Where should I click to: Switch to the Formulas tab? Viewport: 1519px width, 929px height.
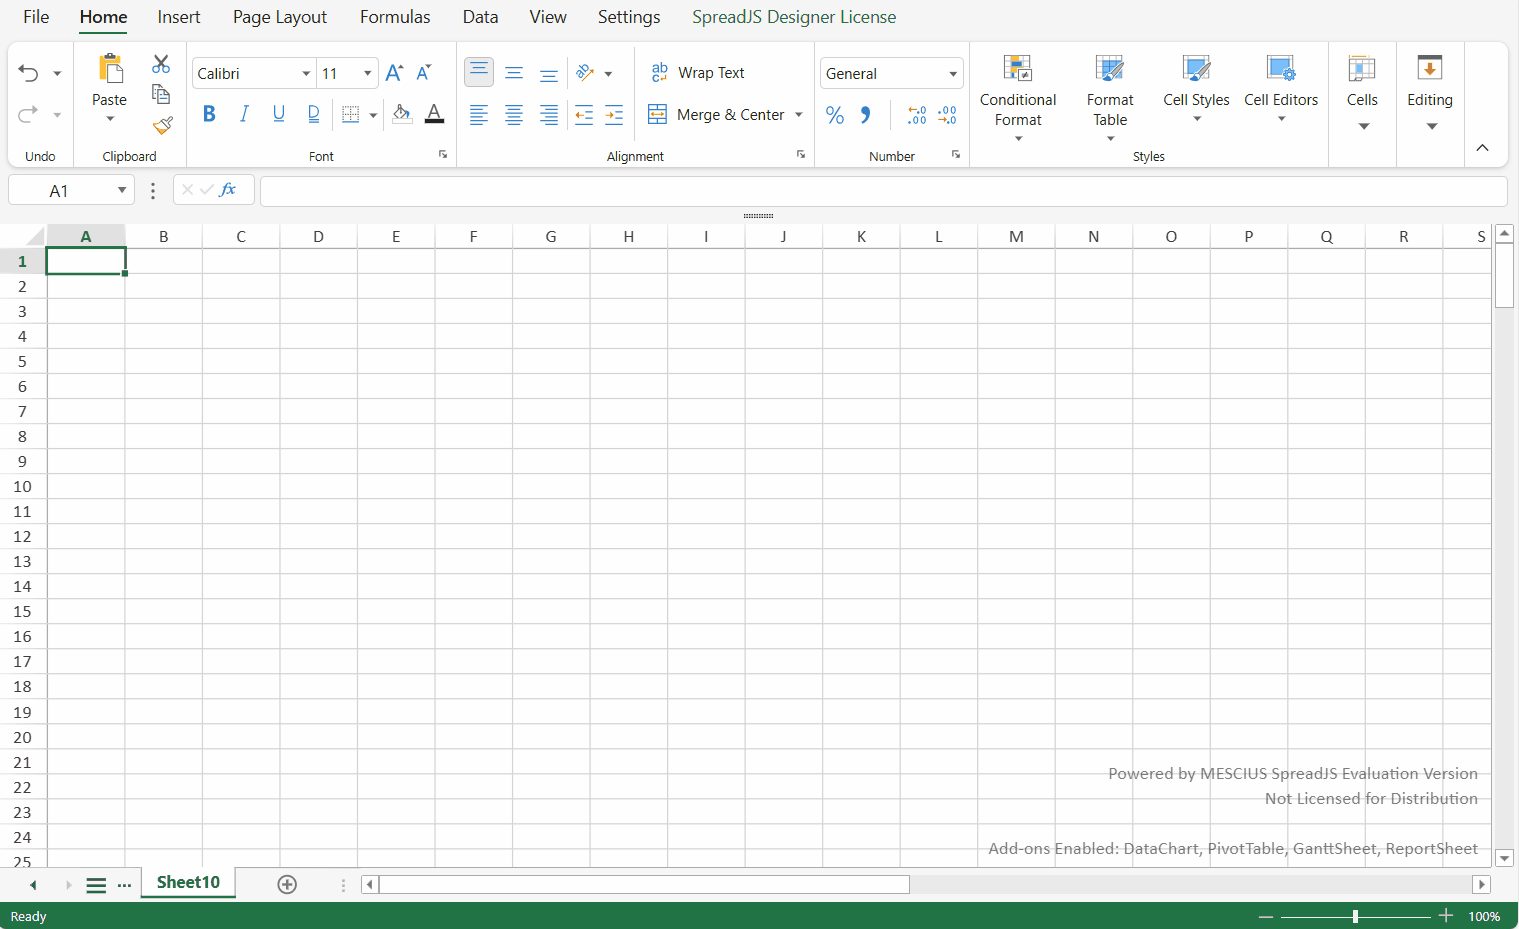(x=395, y=17)
